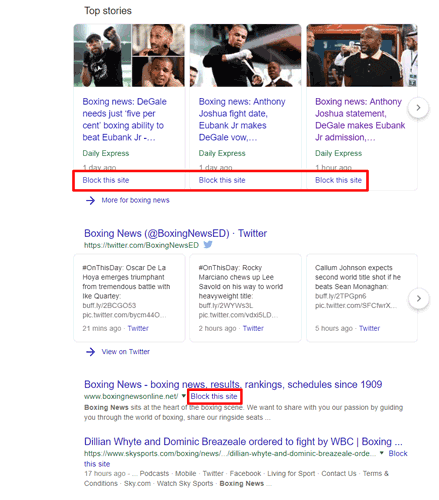439x500 pixels.
Task: Click the Twitter carousel next arrow
Action: [x=419, y=298]
